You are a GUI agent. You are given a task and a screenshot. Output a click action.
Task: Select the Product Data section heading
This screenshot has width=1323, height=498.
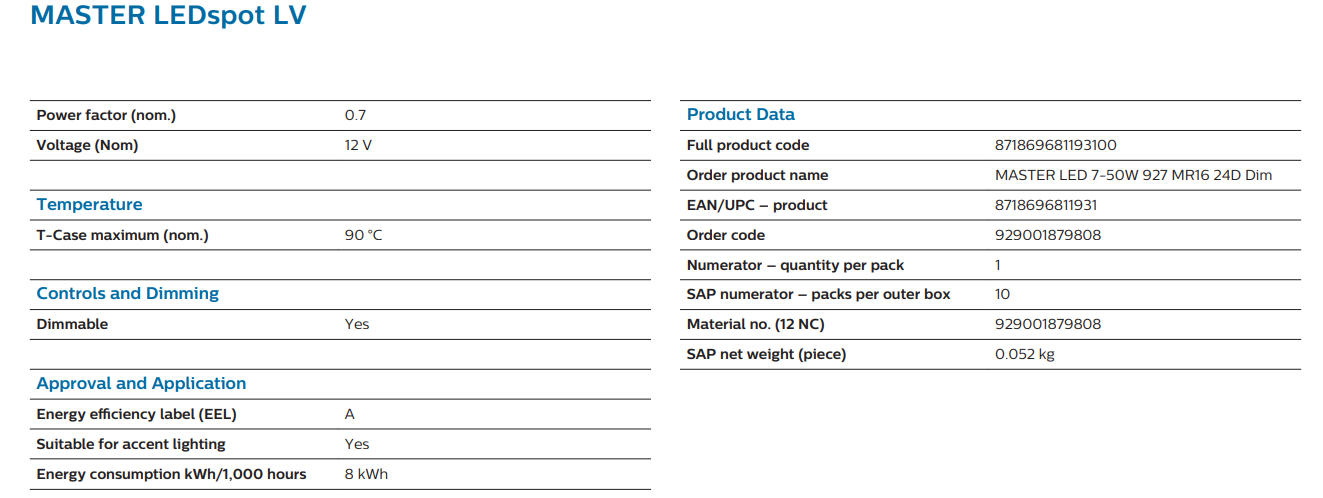[740, 115]
